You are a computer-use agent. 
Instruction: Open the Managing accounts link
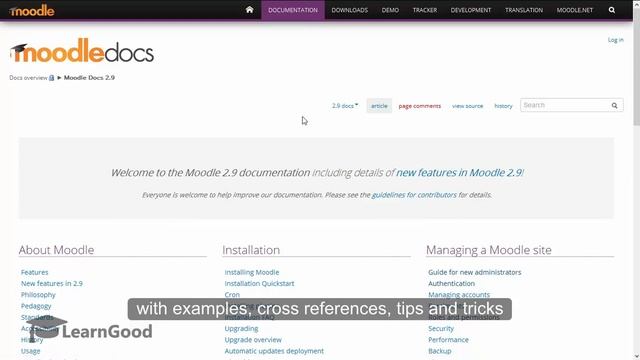pyautogui.click(x=459, y=295)
